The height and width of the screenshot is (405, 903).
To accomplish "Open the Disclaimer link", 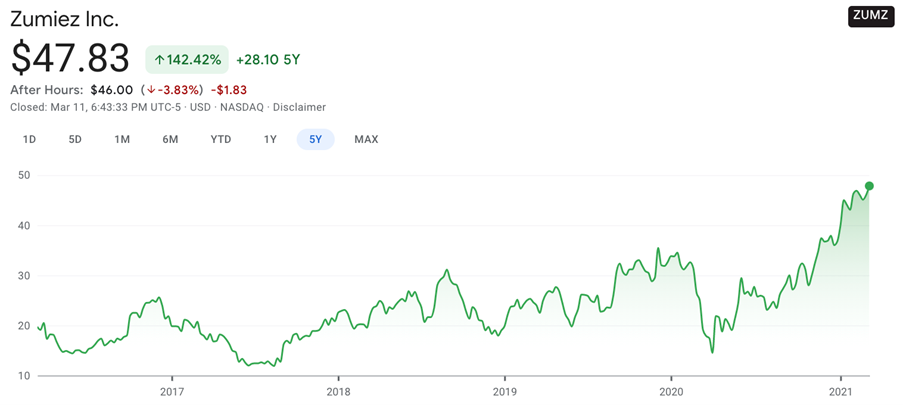I will (x=299, y=107).
